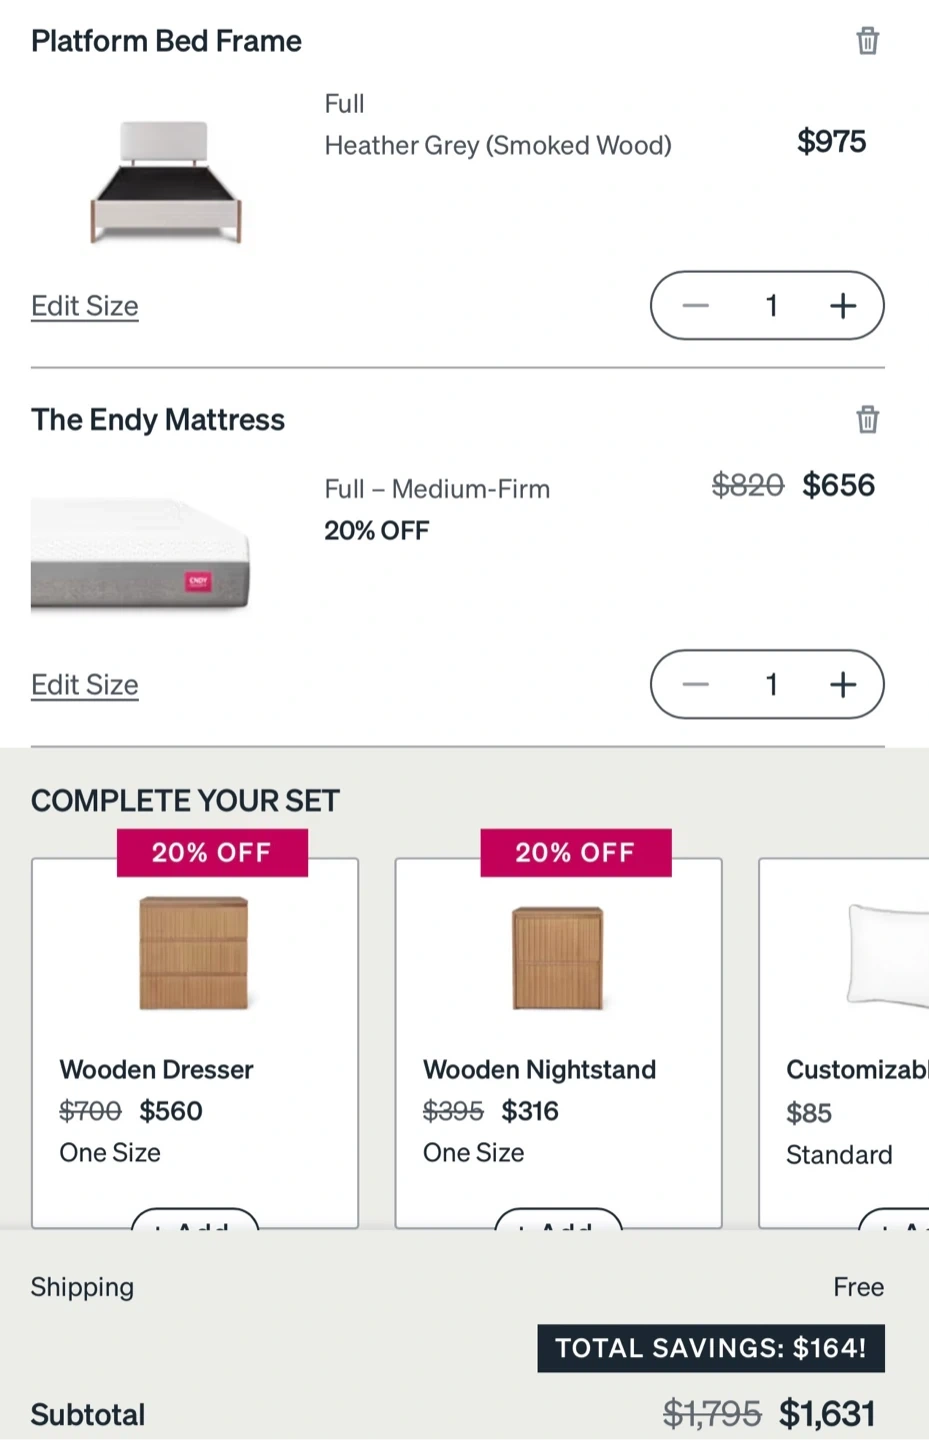Open Edit Size for The Endy Mattress

tap(85, 685)
